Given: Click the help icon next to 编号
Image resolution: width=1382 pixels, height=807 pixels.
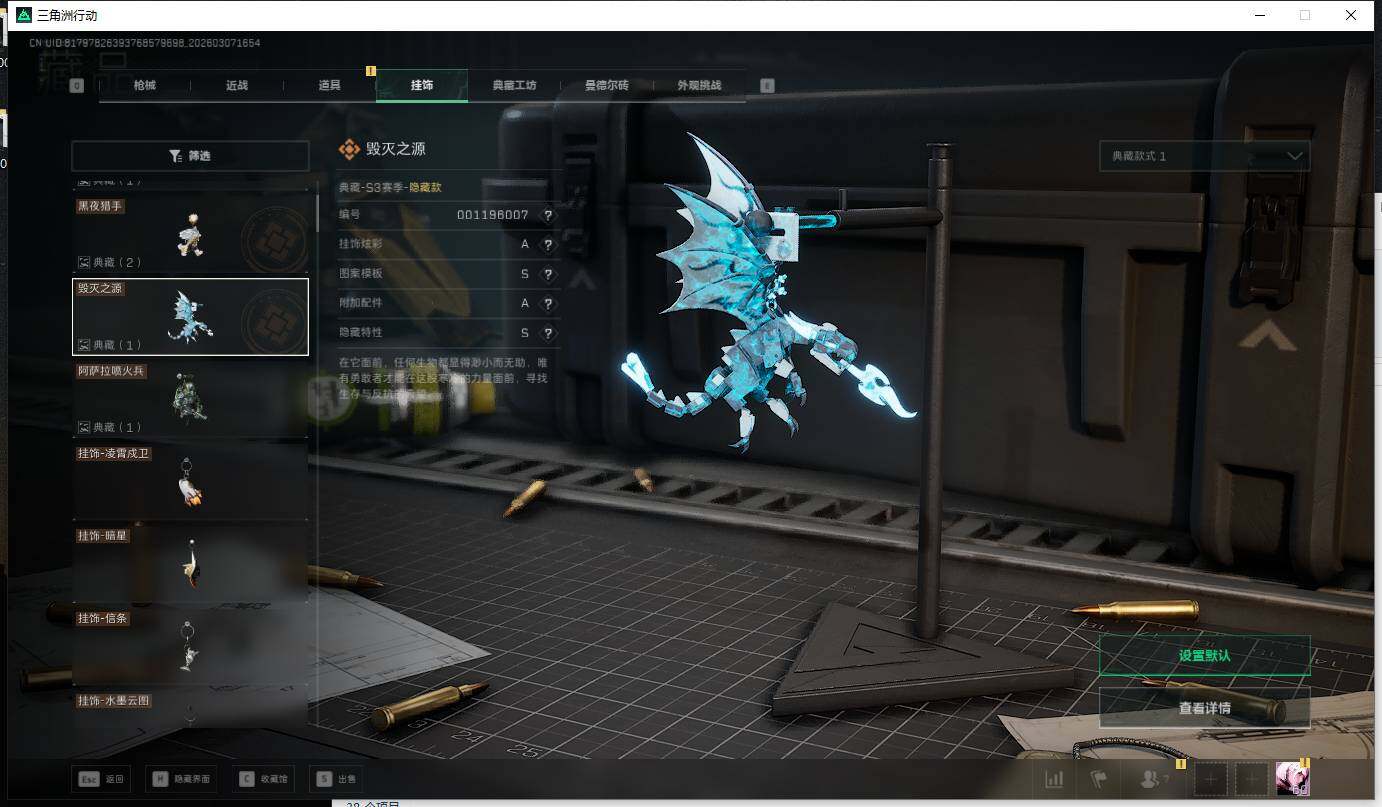Looking at the screenshot, I should point(548,215).
